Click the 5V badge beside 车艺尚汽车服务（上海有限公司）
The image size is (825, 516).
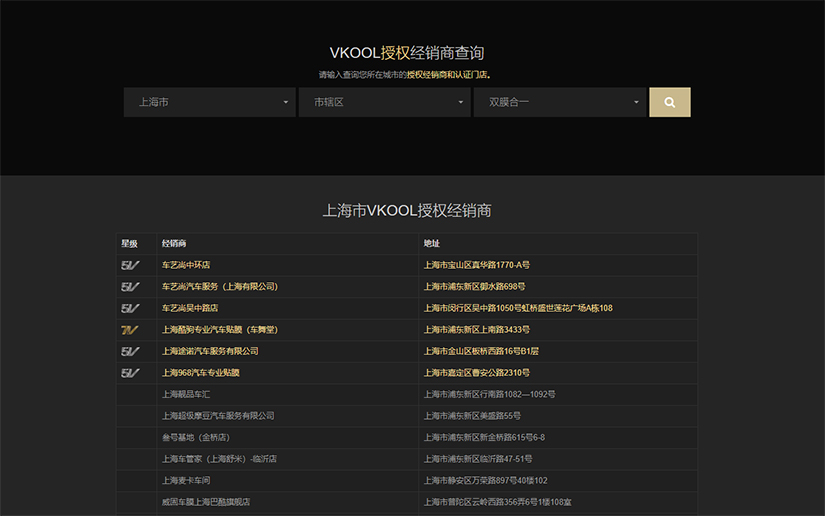pos(130,287)
